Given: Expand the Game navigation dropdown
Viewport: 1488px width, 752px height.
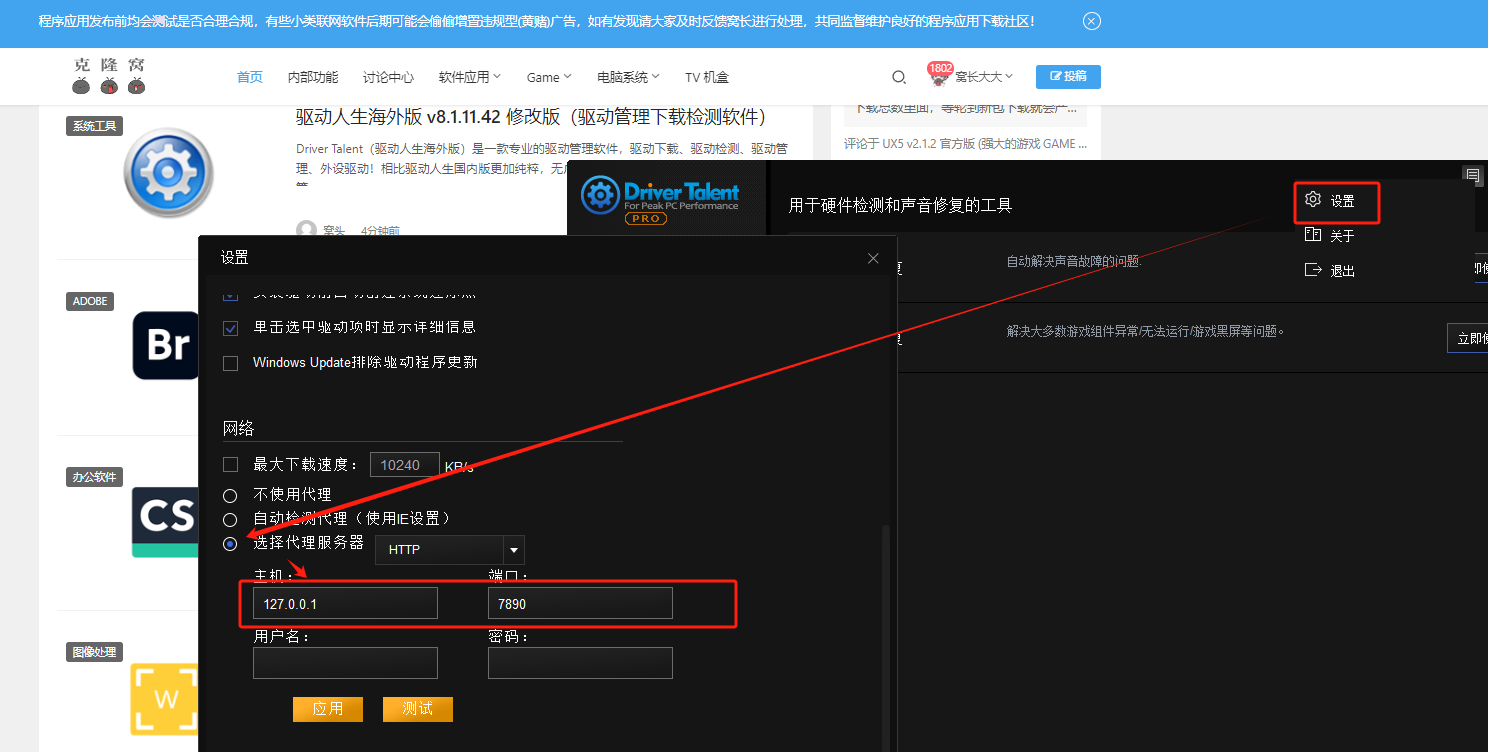Looking at the screenshot, I should [549, 77].
